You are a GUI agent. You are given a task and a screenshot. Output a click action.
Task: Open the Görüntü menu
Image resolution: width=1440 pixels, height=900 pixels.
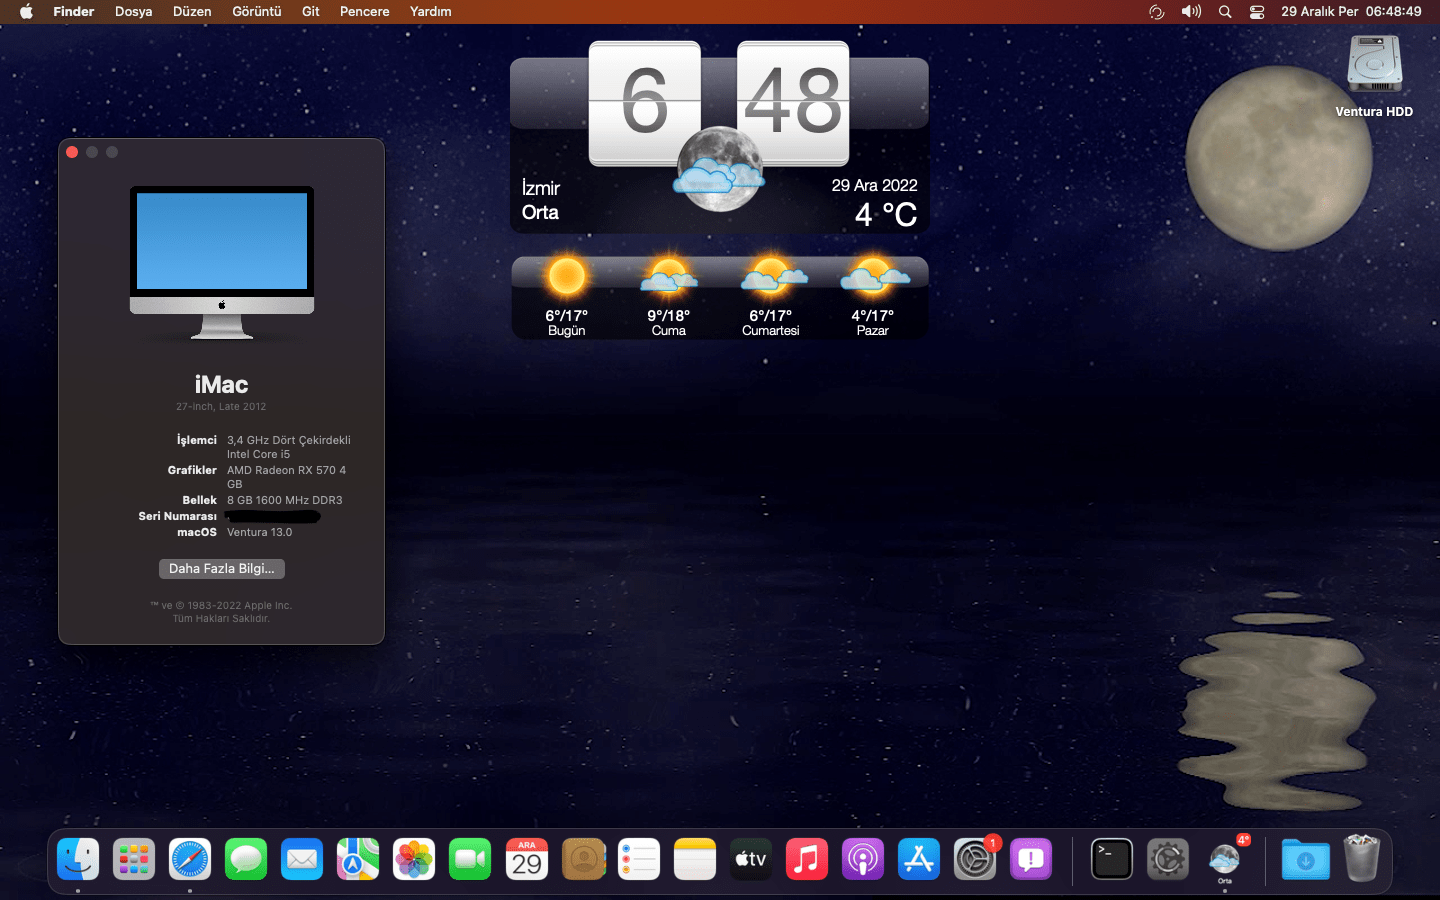tap(256, 12)
